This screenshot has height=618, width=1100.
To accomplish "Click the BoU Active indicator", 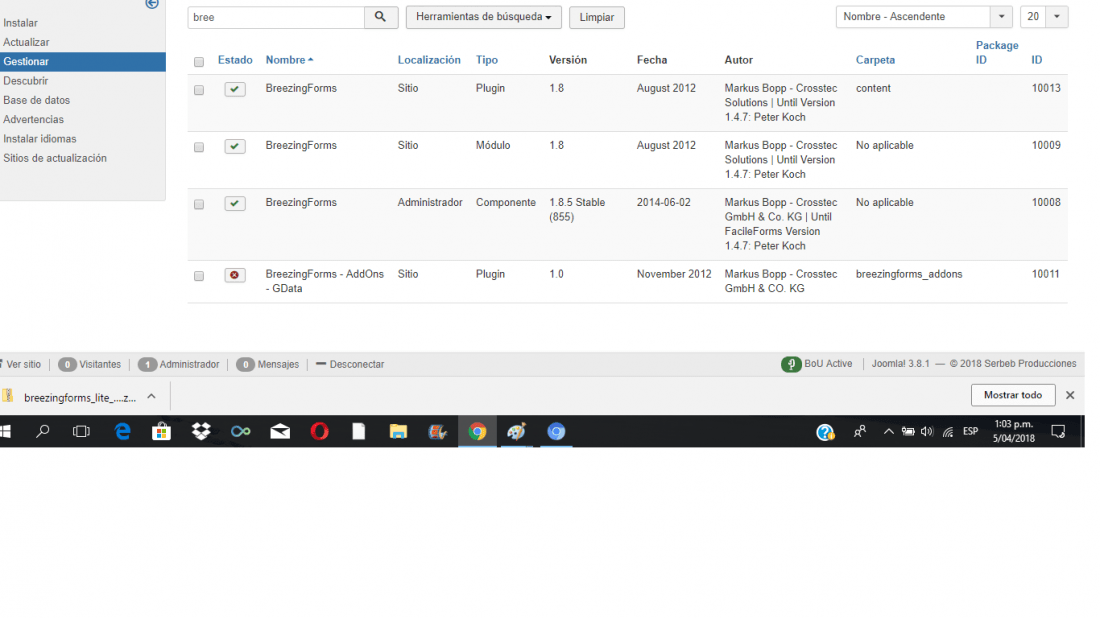I will click(x=817, y=364).
